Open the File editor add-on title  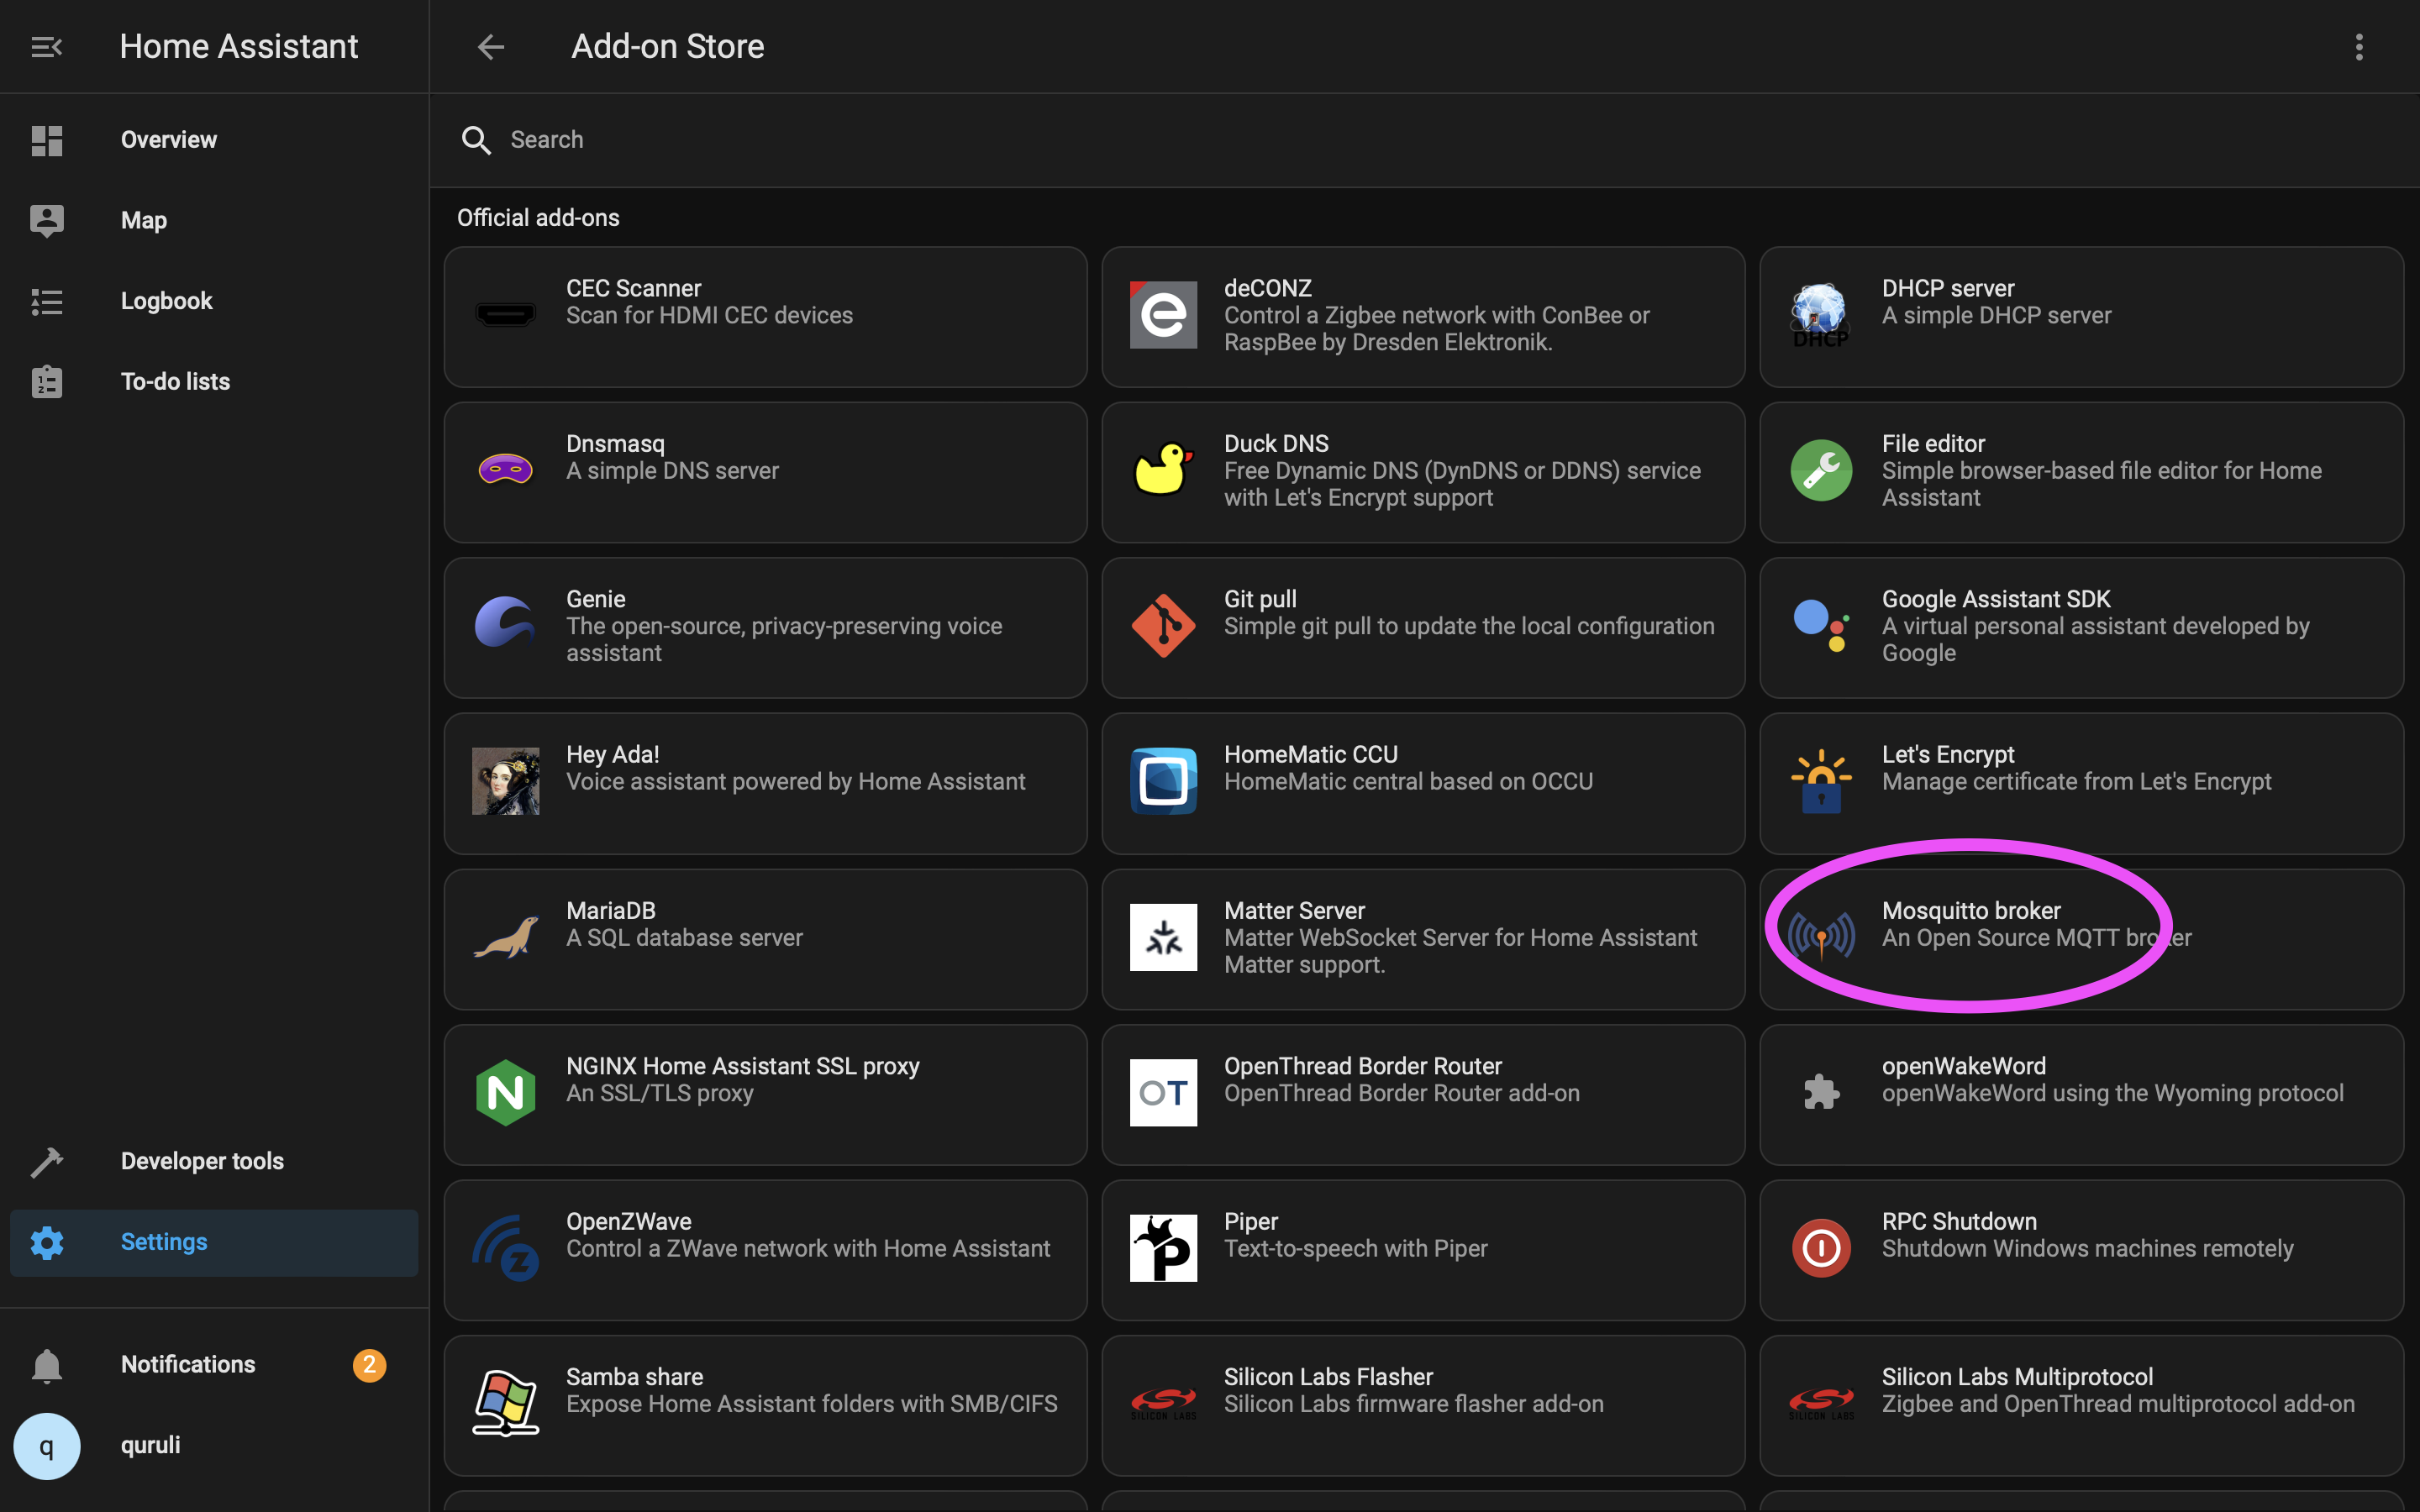click(1933, 443)
